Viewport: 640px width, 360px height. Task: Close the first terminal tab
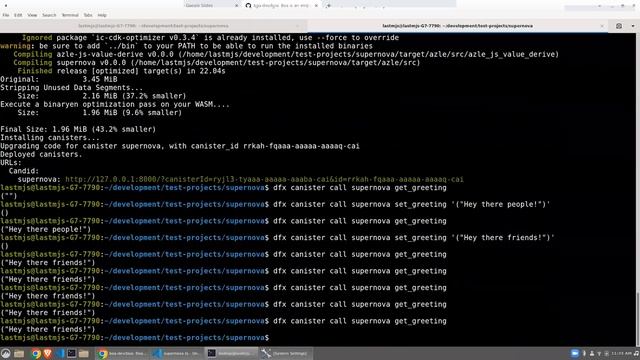pyautogui.click(x=298, y=26)
